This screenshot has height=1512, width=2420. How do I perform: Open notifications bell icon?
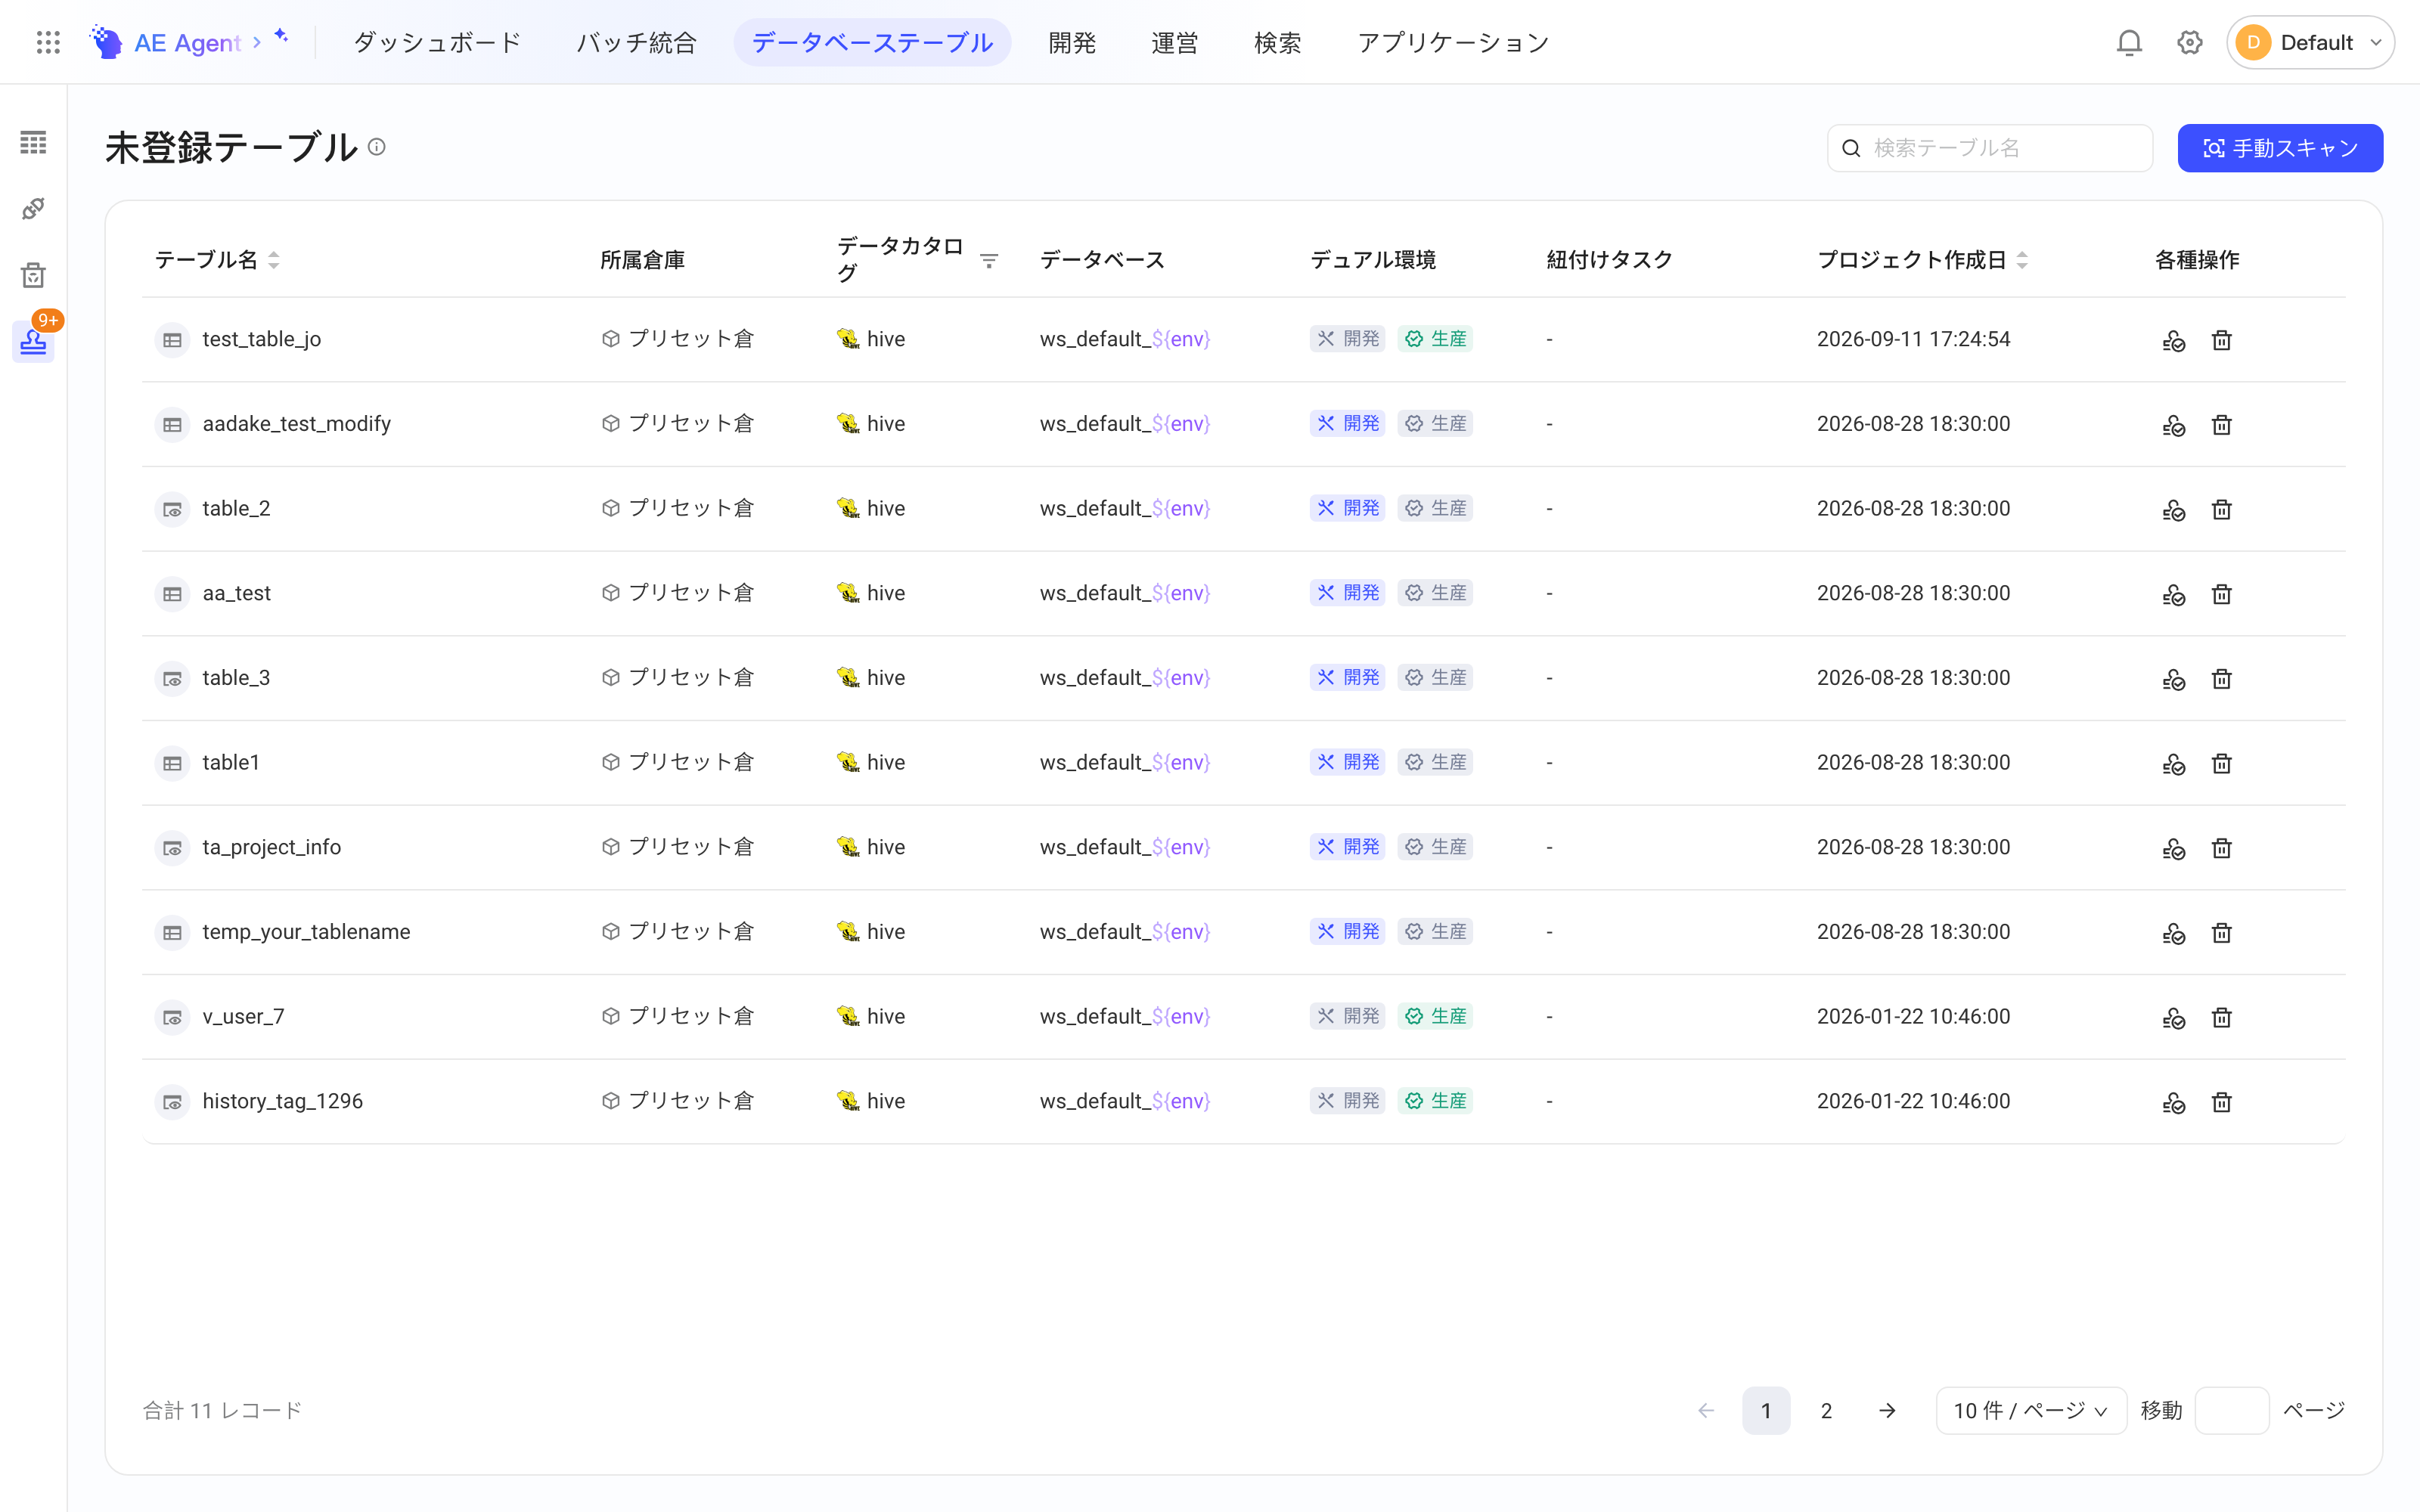pyautogui.click(x=2129, y=42)
